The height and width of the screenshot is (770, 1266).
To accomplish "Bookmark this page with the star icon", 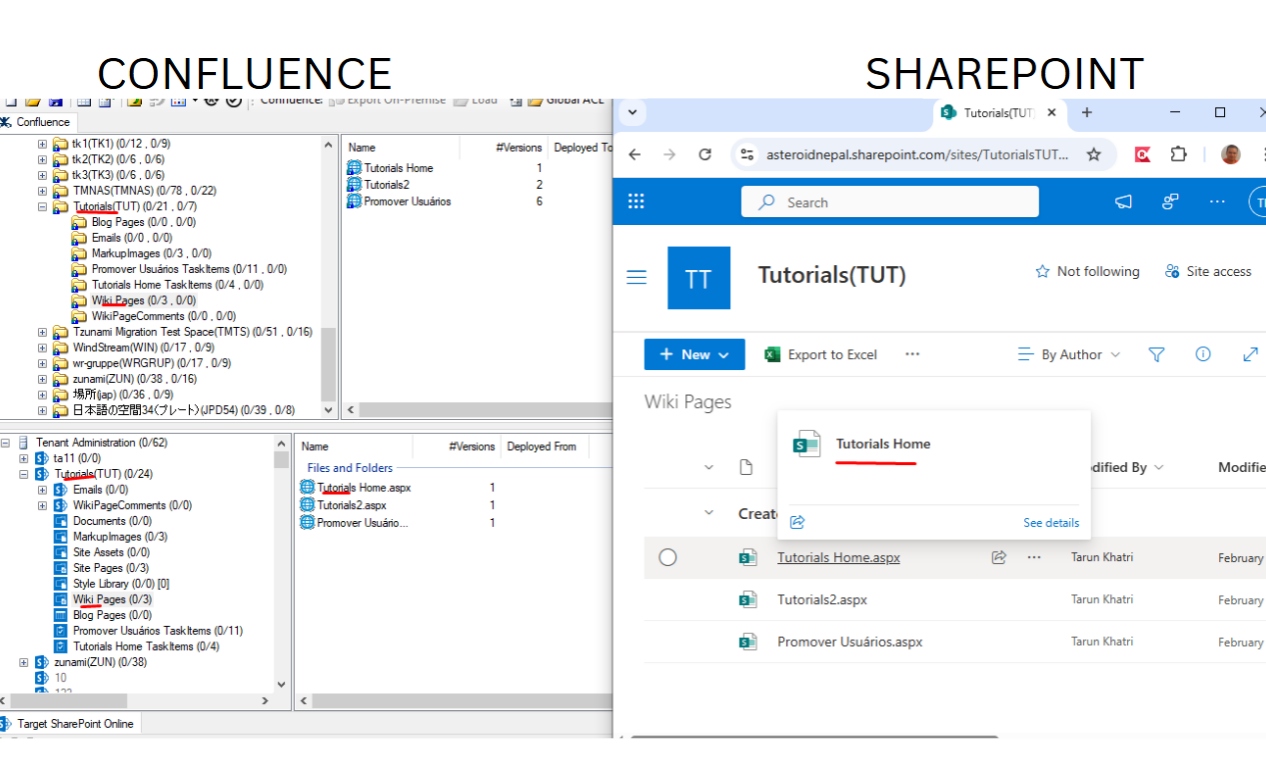I will 1094,154.
